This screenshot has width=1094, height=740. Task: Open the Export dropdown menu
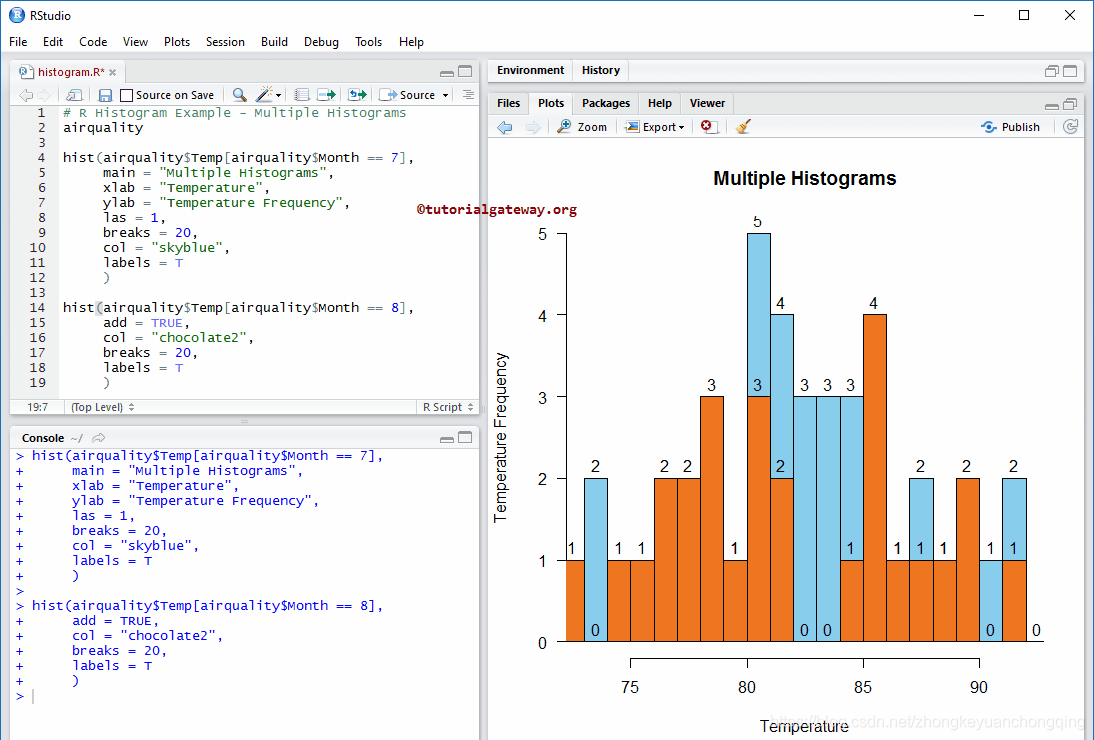pyautogui.click(x=654, y=127)
